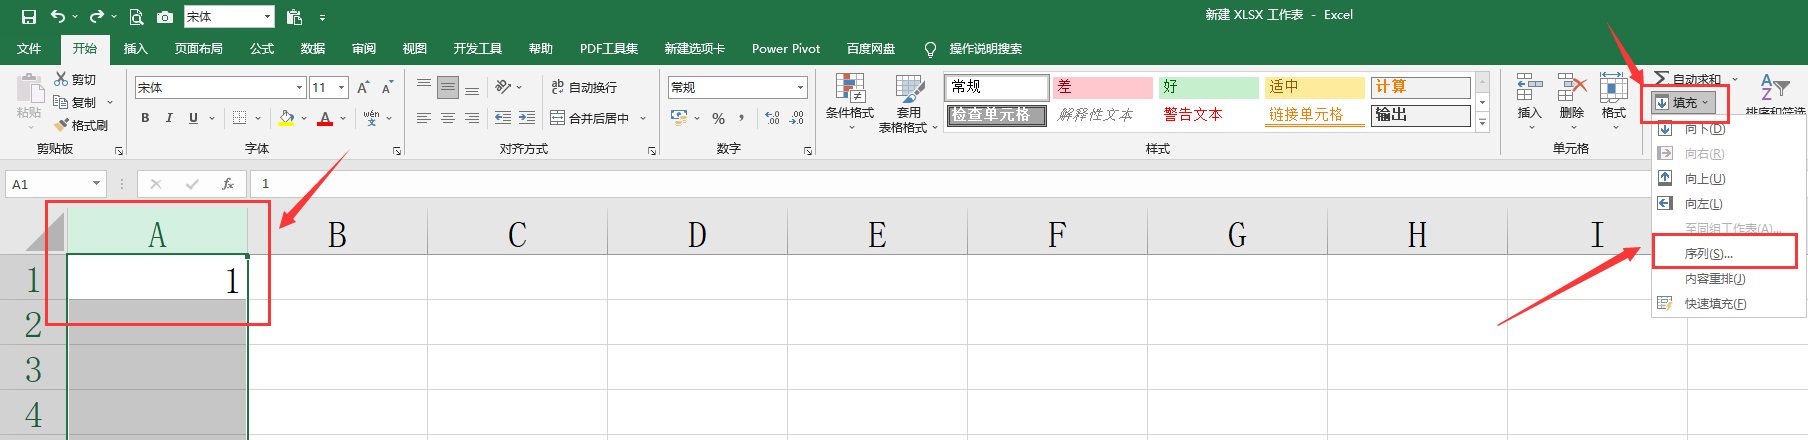
Task: Click increase decimal icon
Action: [772, 118]
